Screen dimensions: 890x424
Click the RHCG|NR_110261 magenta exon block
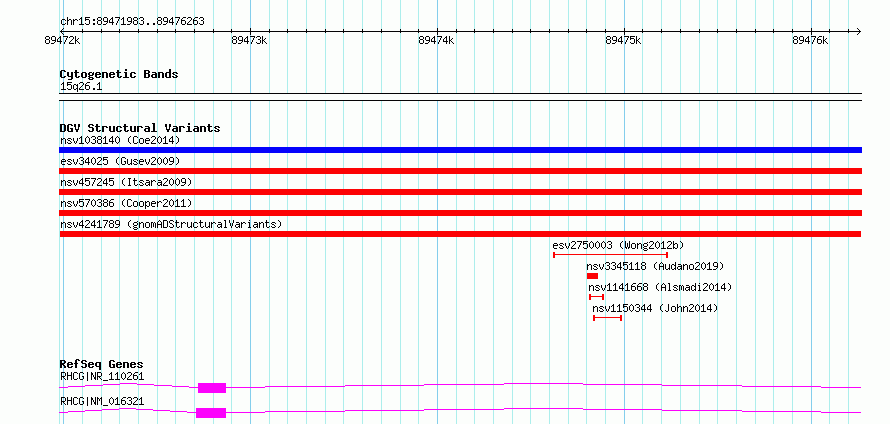click(x=212, y=388)
